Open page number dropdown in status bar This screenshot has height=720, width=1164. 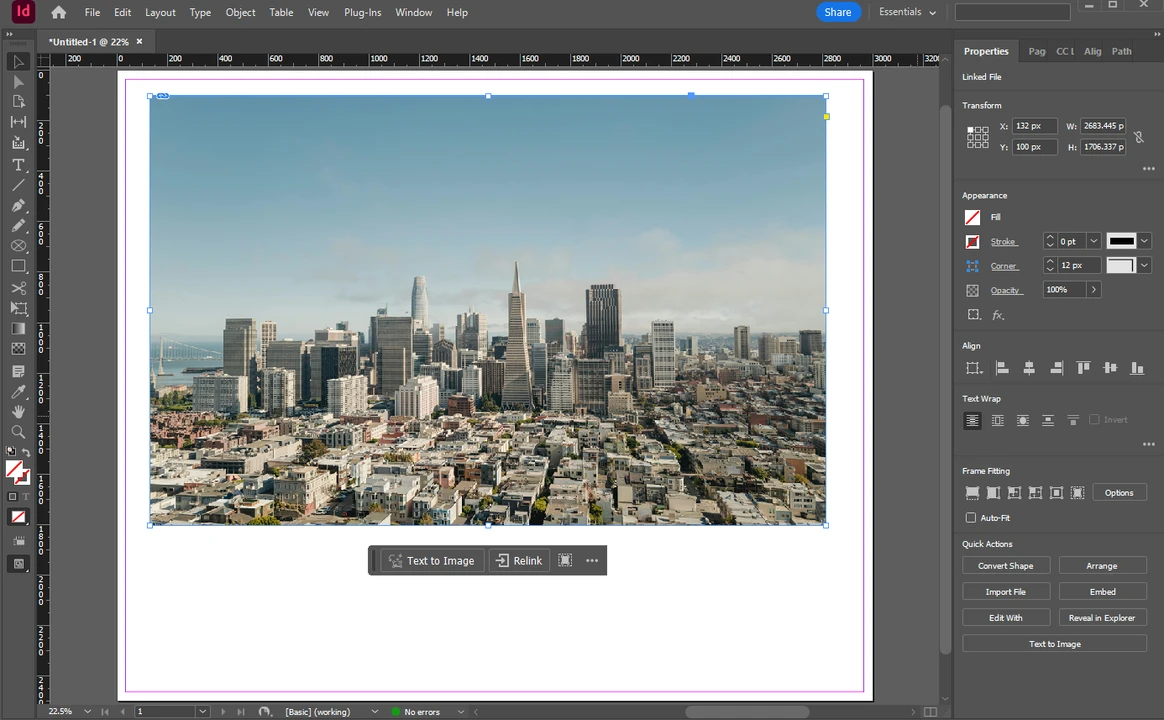point(203,711)
